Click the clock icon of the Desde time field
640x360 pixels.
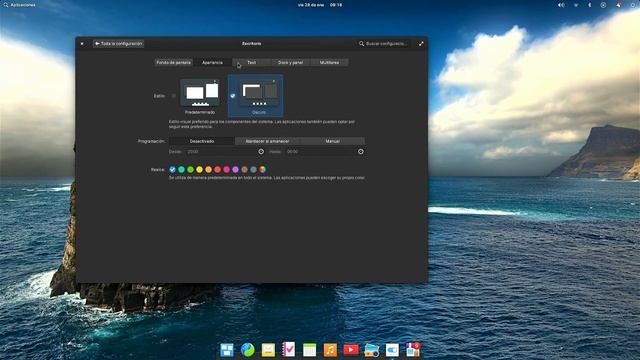[x=261, y=151]
